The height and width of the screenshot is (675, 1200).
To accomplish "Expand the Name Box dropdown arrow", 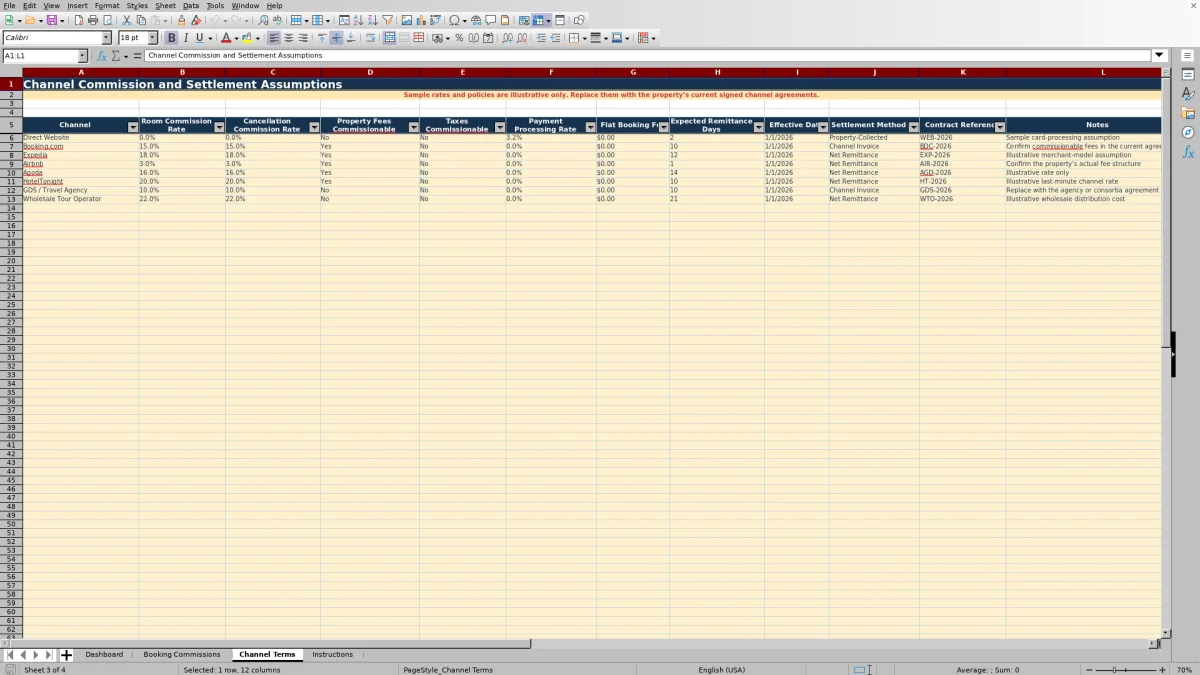I will (x=82, y=56).
